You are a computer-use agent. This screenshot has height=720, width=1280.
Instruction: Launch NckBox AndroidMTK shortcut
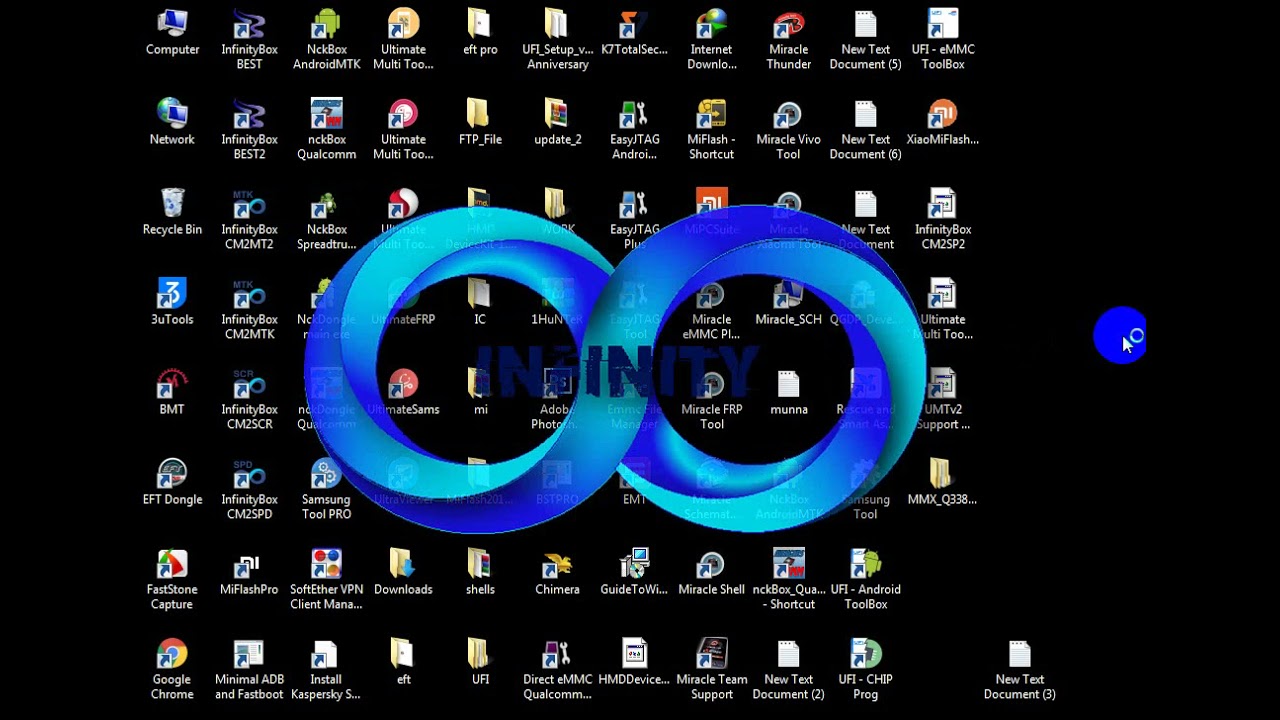click(326, 40)
